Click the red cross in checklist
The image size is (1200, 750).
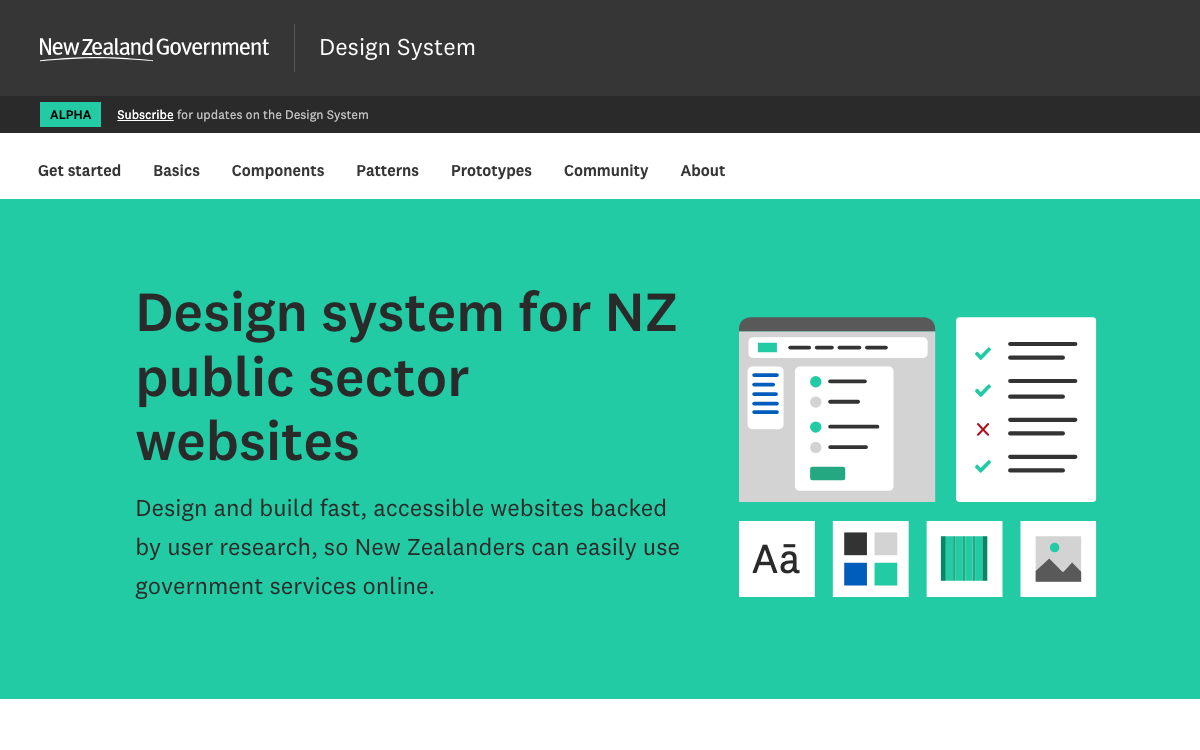click(983, 429)
